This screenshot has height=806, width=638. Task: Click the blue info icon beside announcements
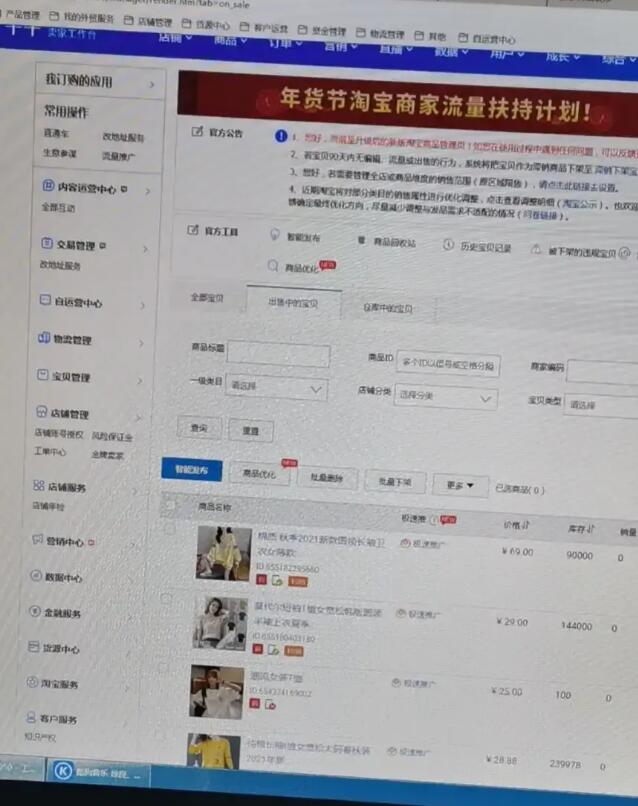pyautogui.click(x=281, y=136)
